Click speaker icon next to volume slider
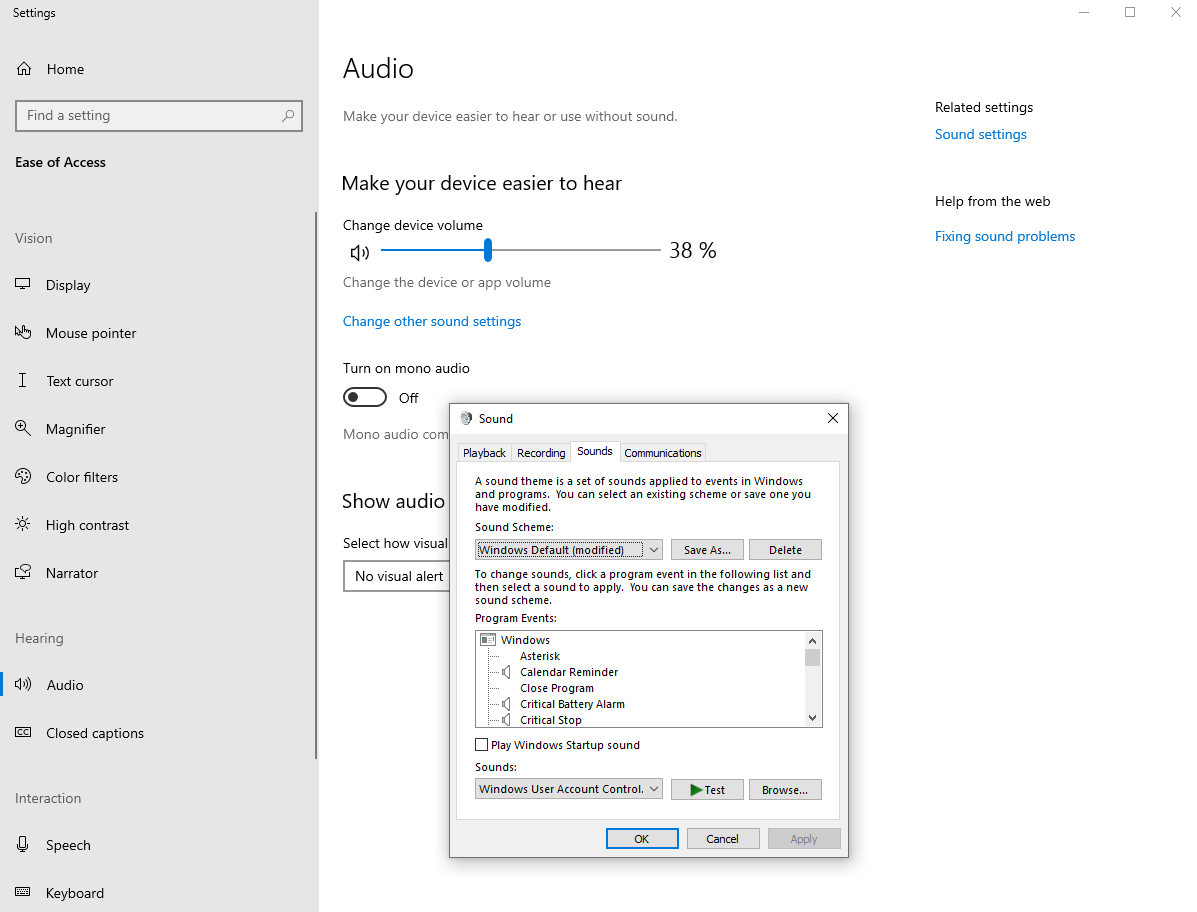Screen dimensions: 1197x912 (x=360, y=253)
